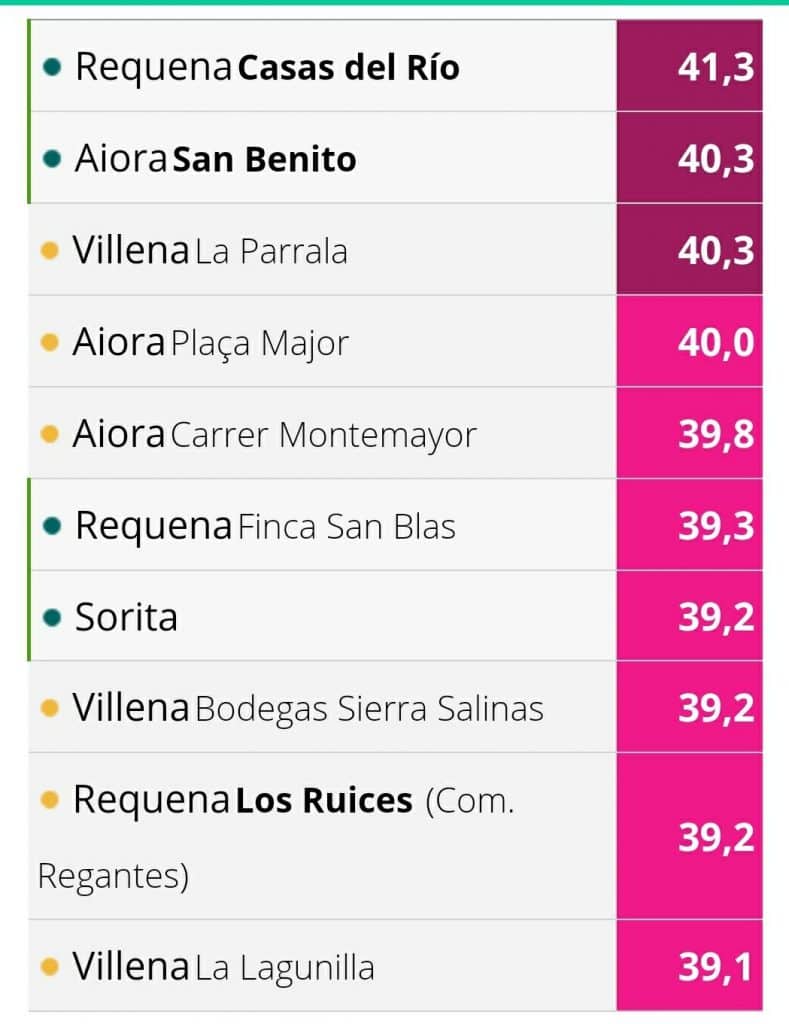The width and height of the screenshot is (789, 1024).
Task: Click teal dot beside Requena Casas del Río
Action: click(52, 67)
